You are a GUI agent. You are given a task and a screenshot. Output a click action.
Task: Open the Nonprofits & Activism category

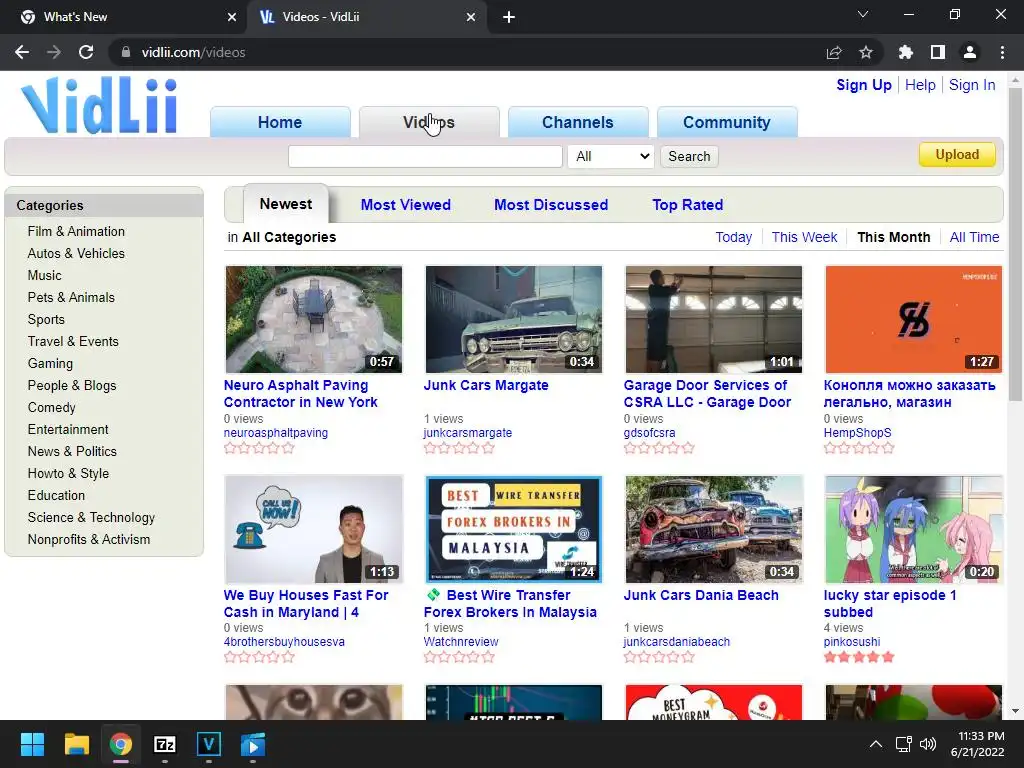pyautogui.click(x=89, y=539)
